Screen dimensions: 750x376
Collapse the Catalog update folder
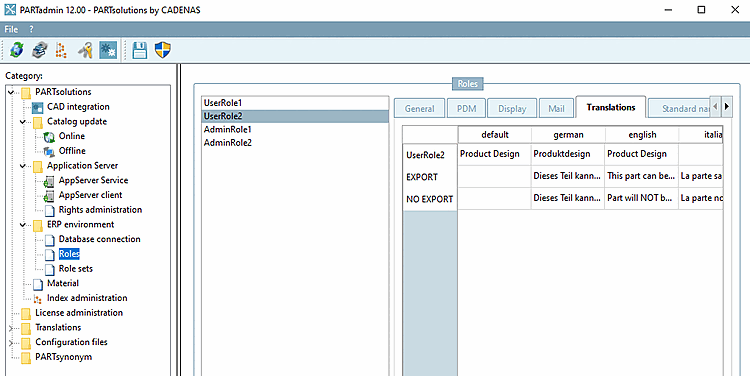(x=22, y=122)
